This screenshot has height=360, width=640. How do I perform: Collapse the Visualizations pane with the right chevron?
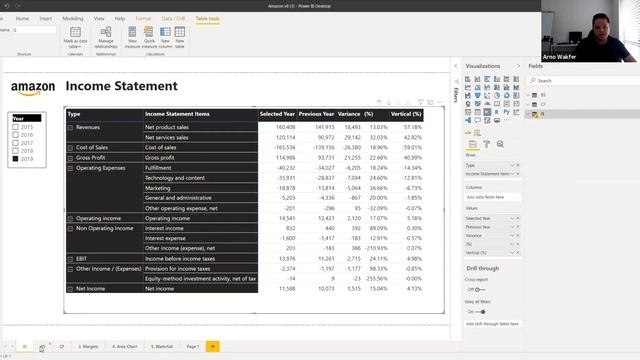(518, 66)
